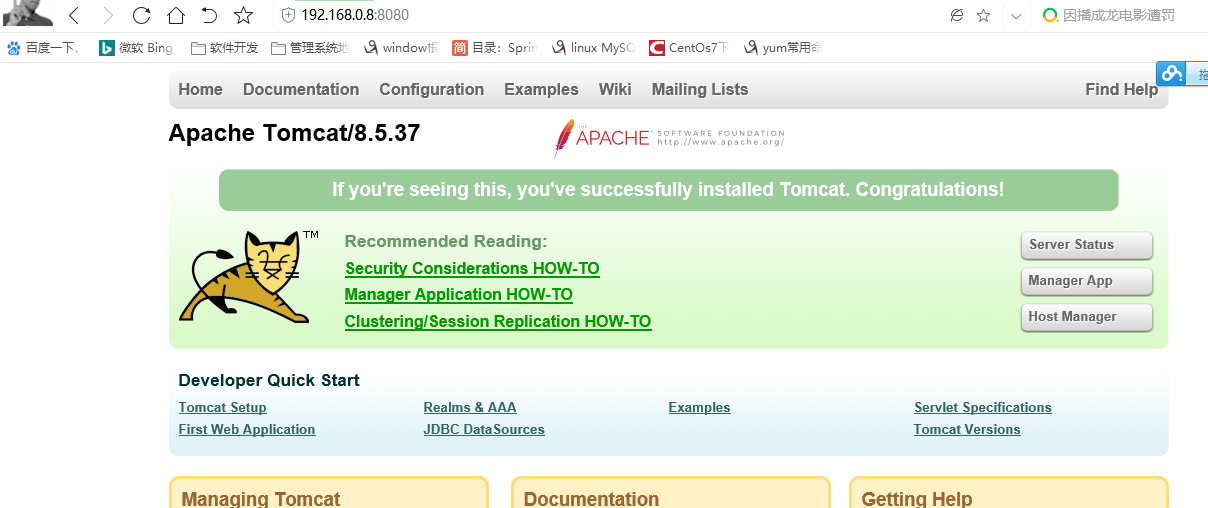Go to the browser home page icon
This screenshot has width=1208, height=508.
(x=175, y=15)
